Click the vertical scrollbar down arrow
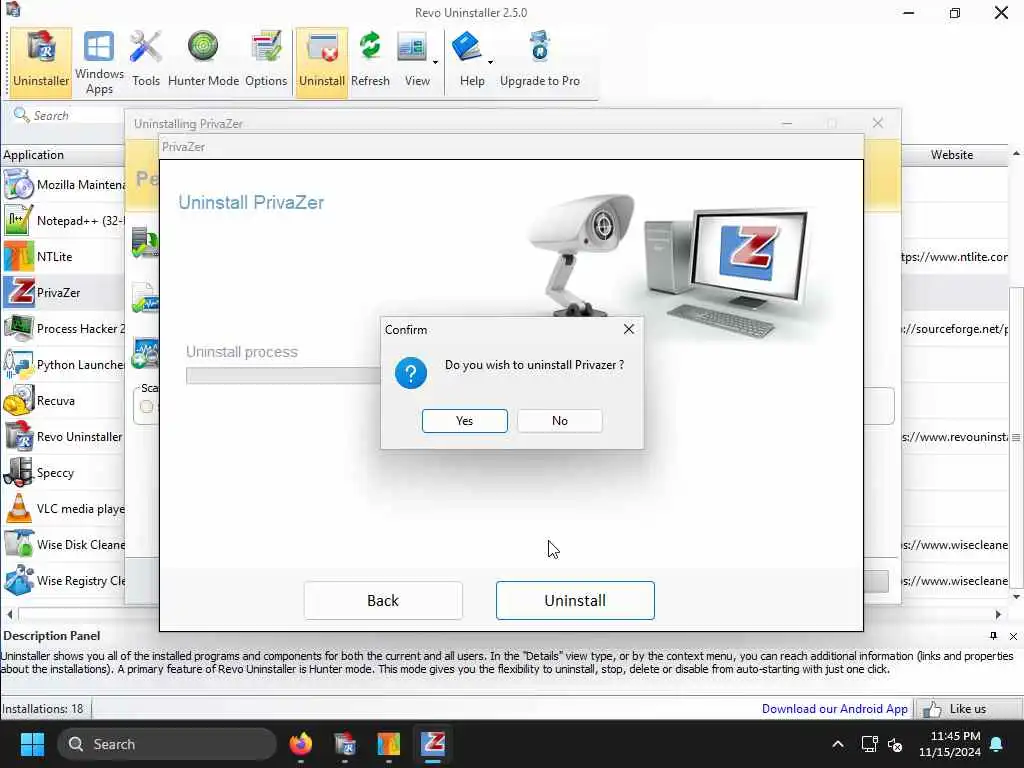 1016,596
